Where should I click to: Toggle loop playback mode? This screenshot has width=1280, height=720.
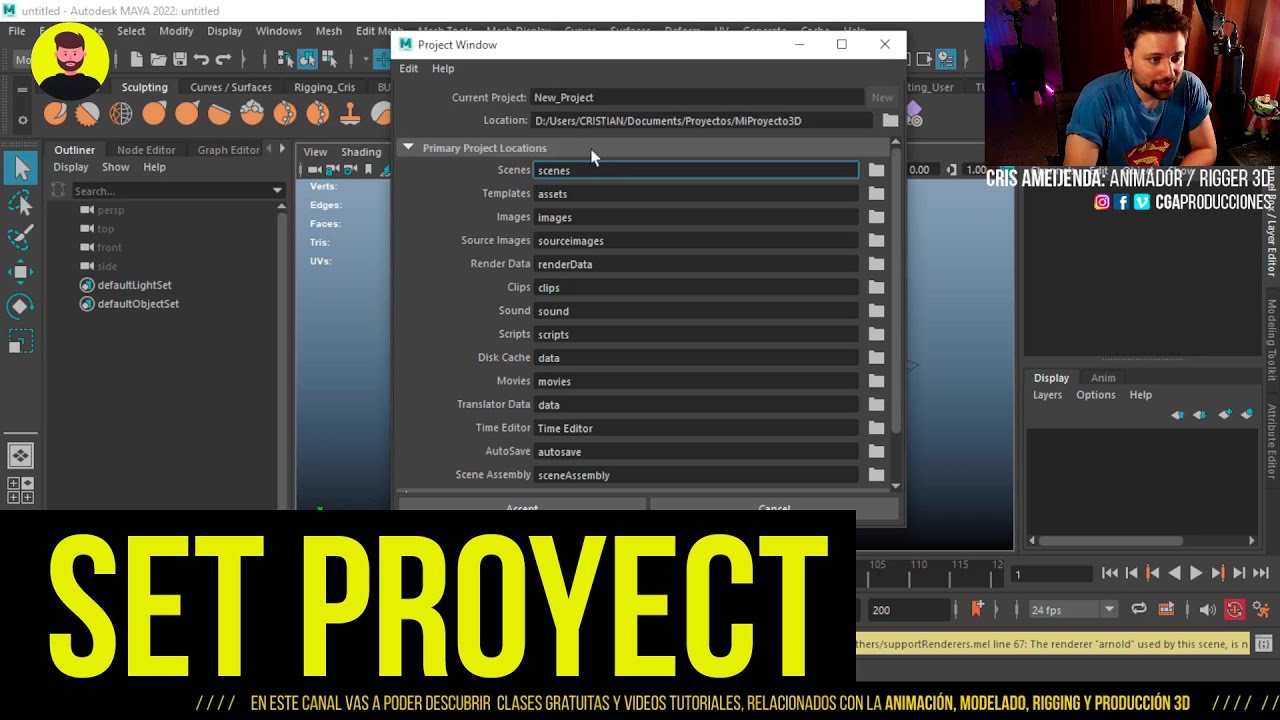[1138, 609]
